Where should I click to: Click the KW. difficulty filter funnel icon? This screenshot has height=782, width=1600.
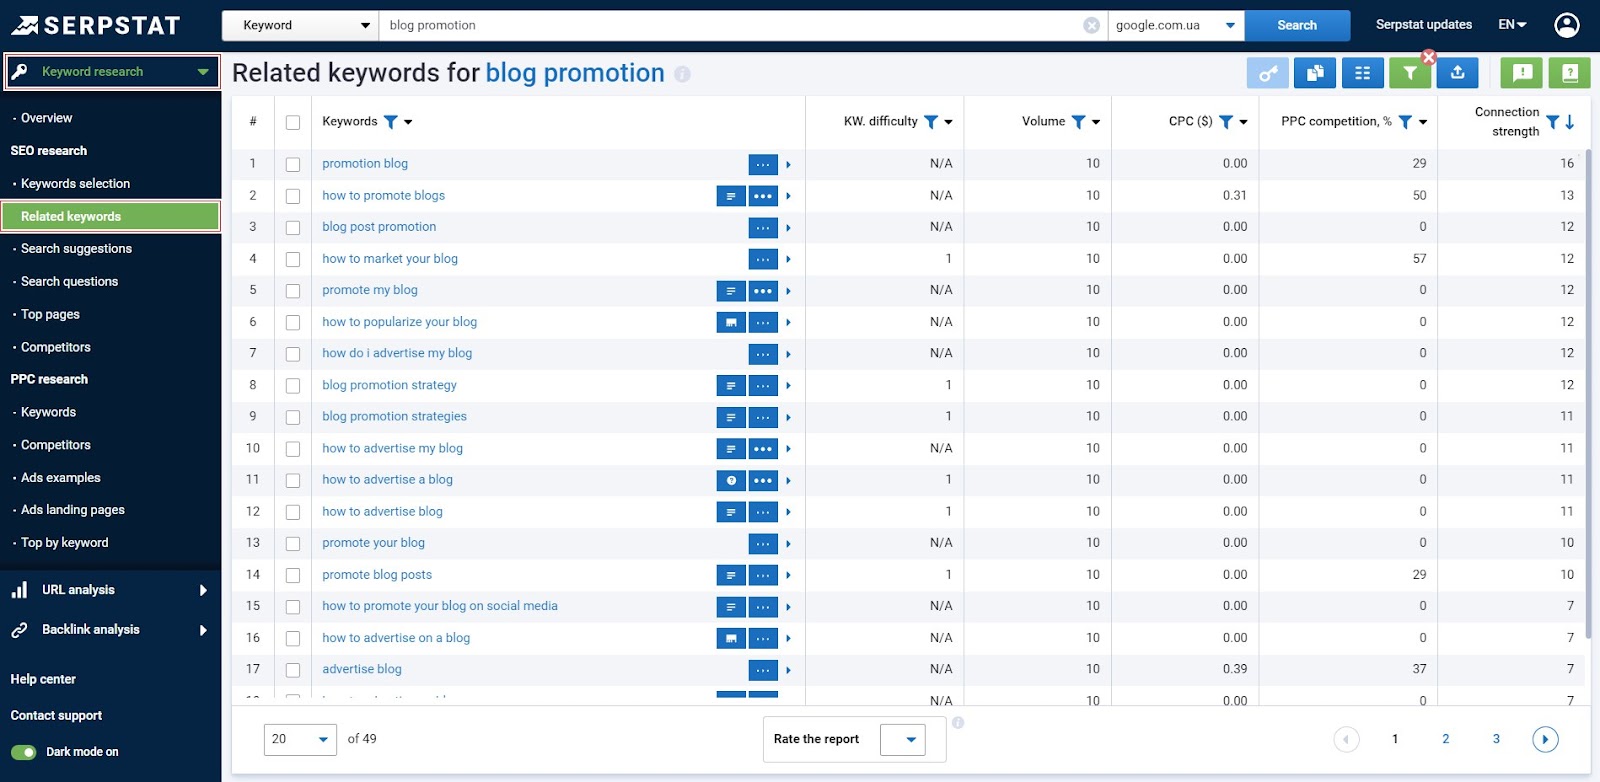pyautogui.click(x=931, y=122)
